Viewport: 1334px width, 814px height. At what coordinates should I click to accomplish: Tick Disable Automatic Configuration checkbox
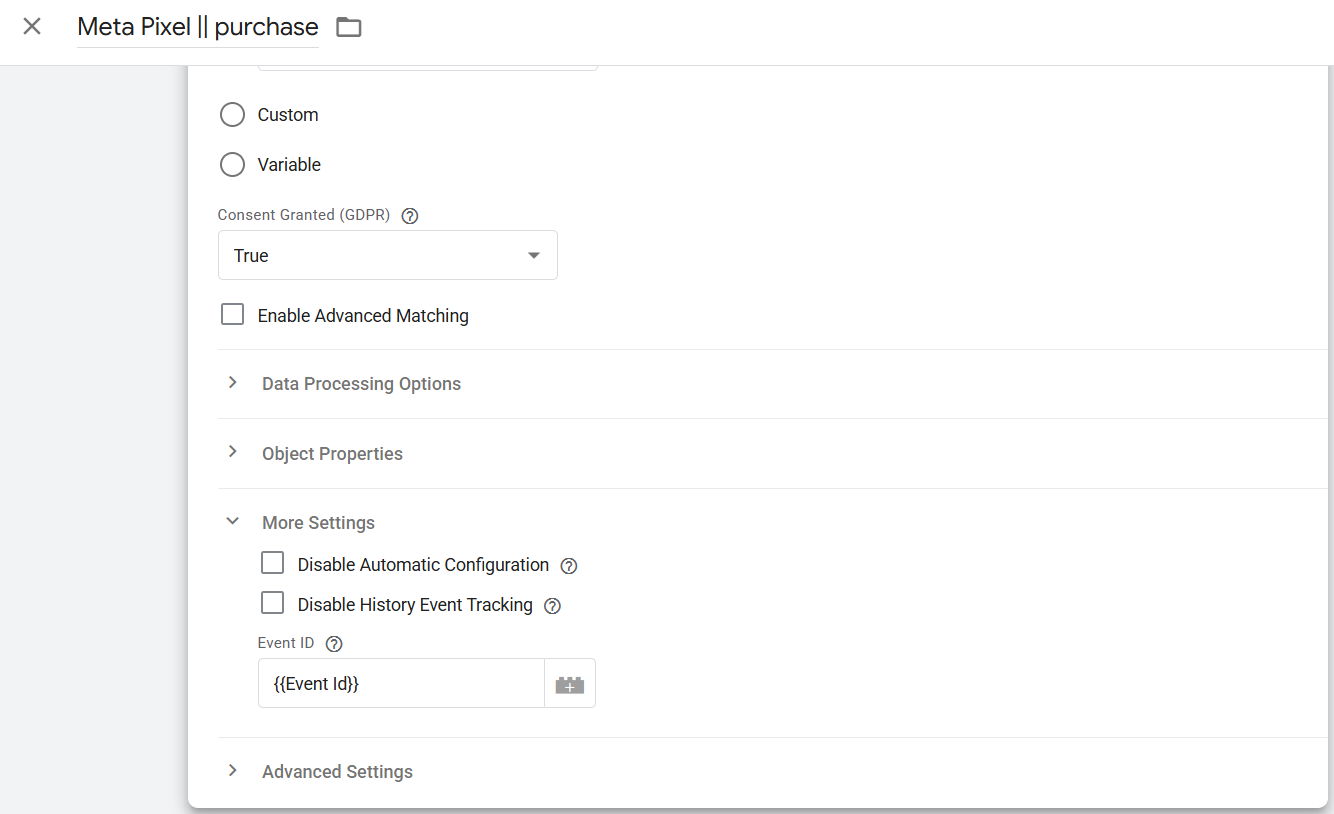pyautogui.click(x=272, y=564)
